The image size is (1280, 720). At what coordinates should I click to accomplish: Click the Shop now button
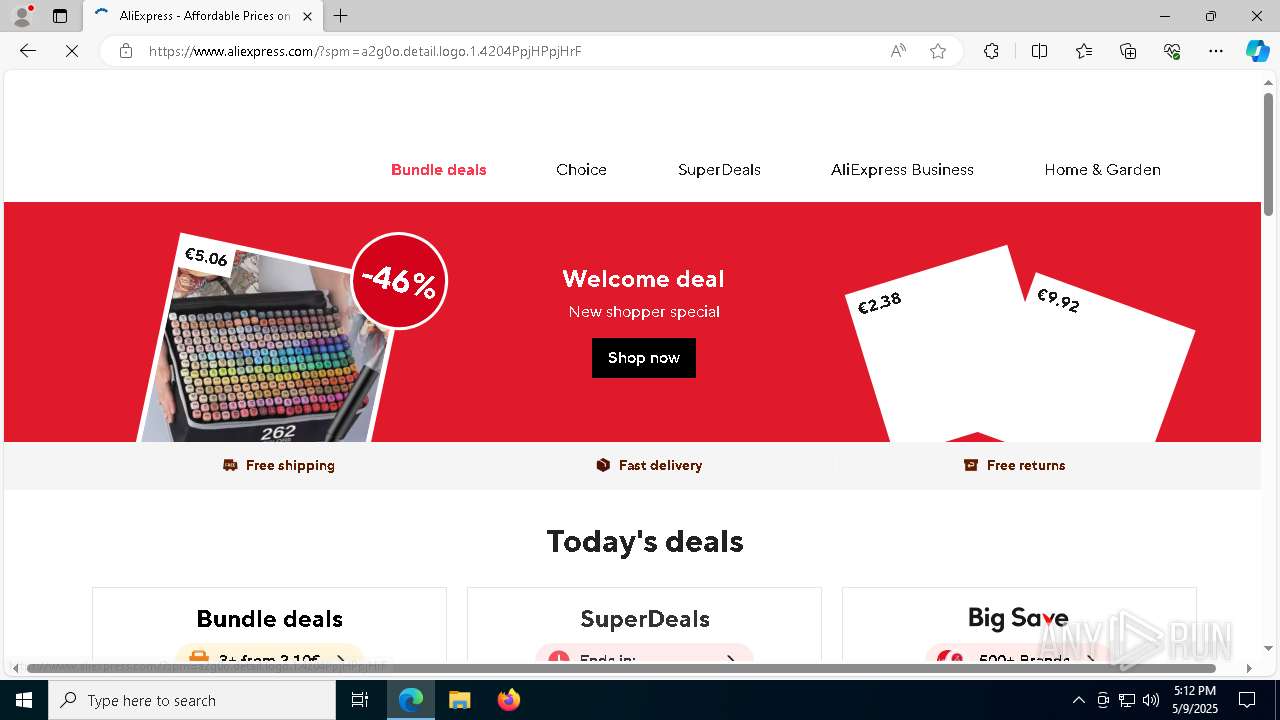(644, 358)
